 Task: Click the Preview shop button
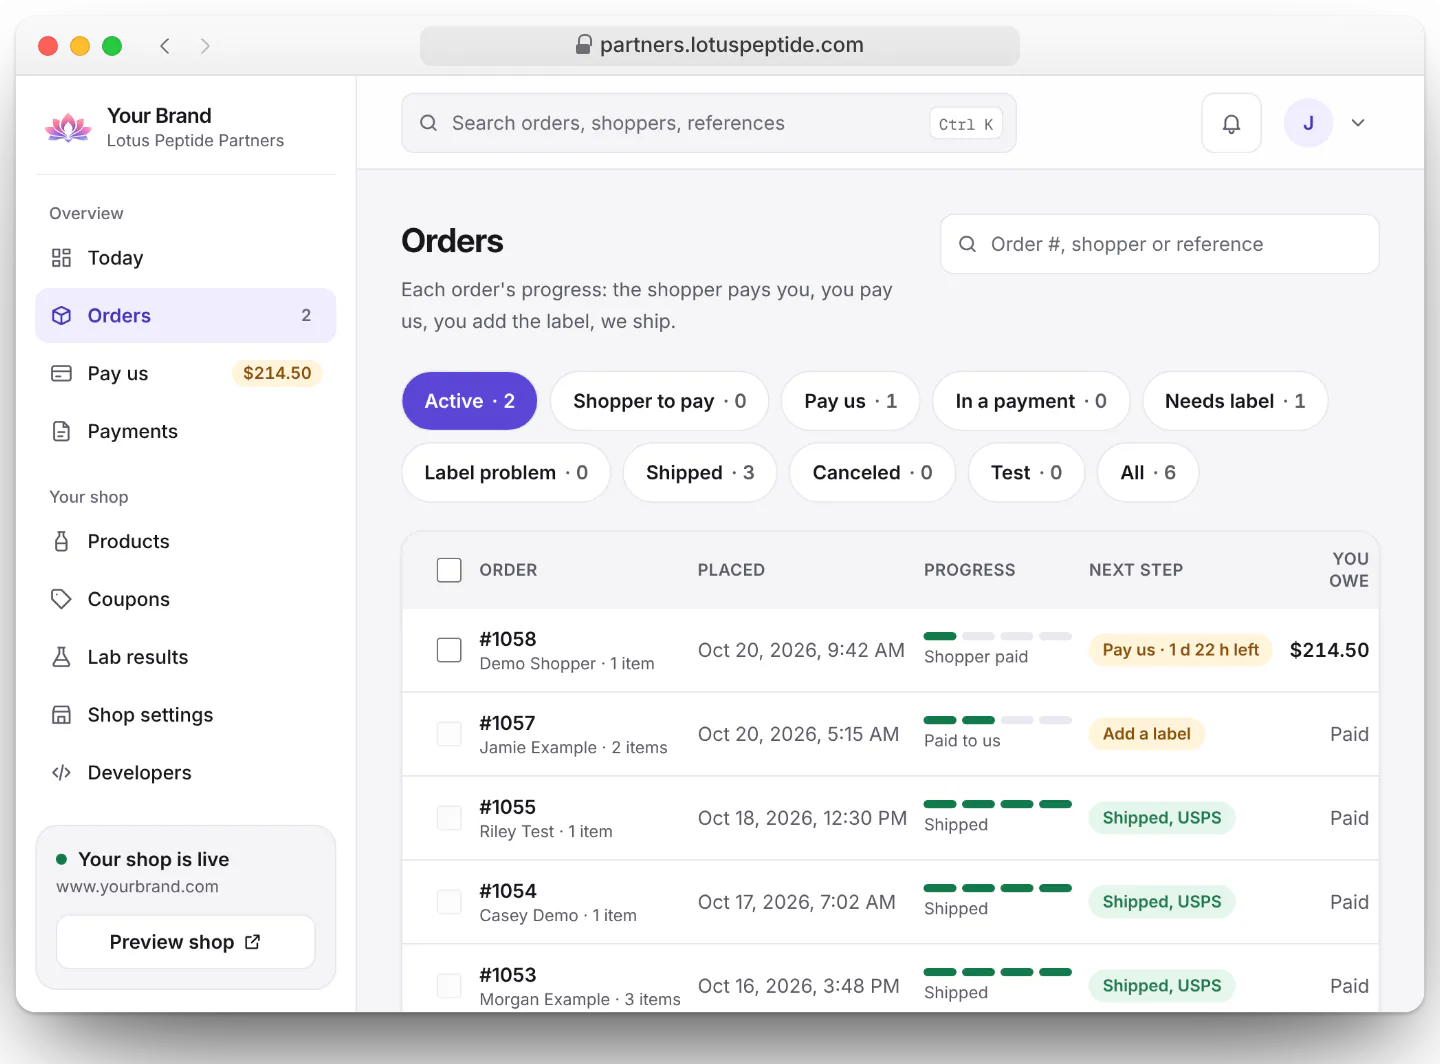[x=186, y=942]
